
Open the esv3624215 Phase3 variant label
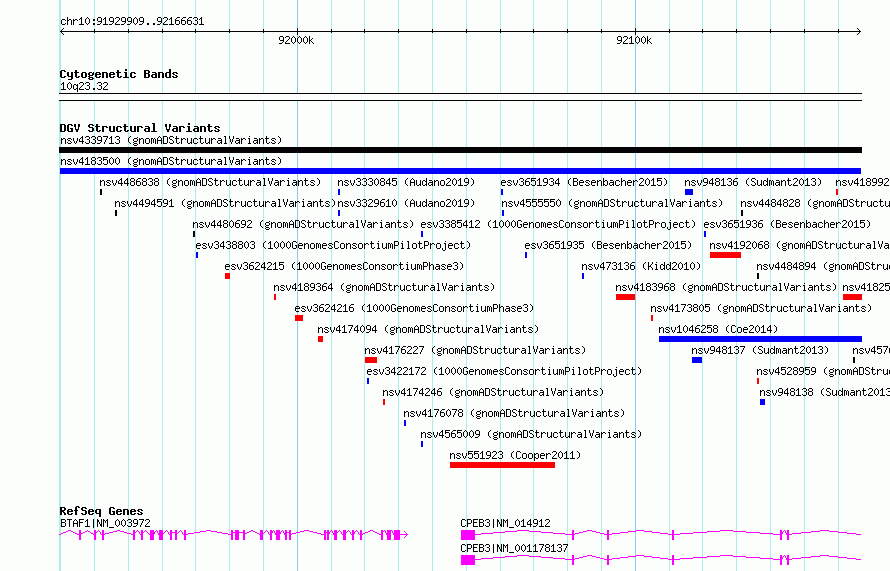coord(344,266)
